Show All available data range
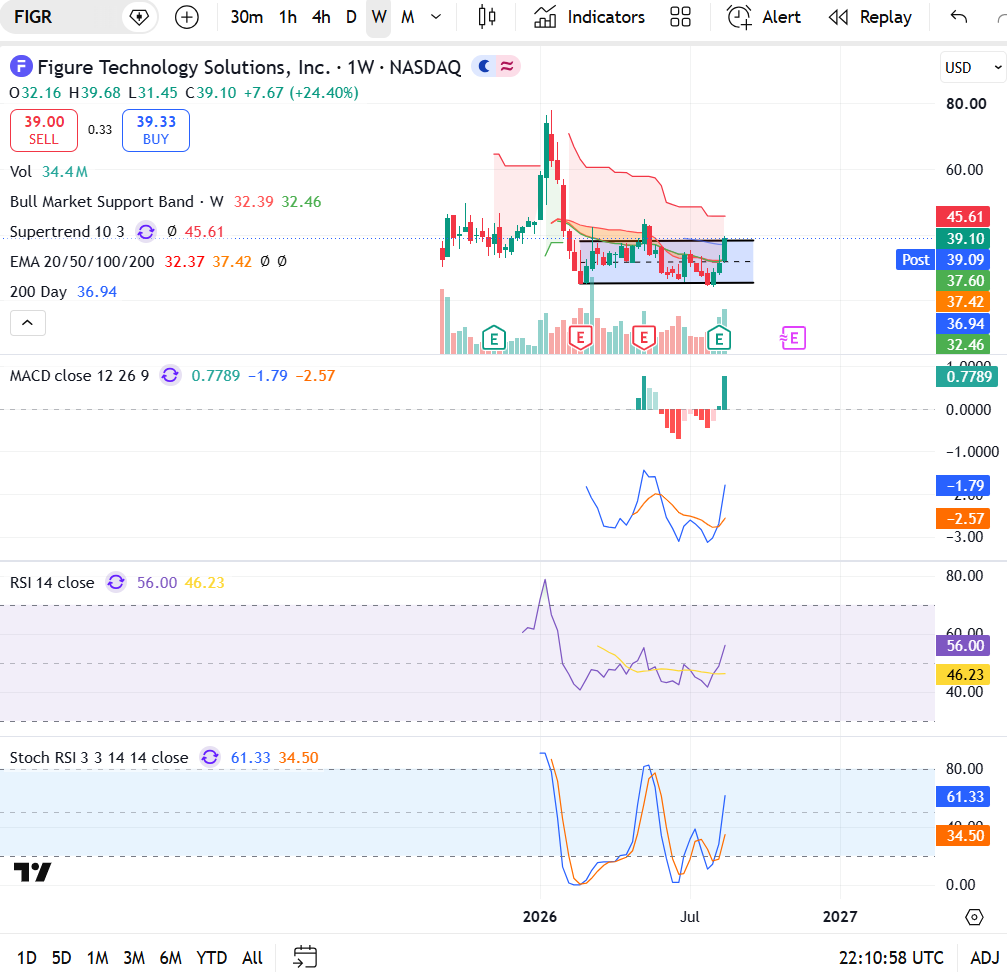This screenshot has width=1007, height=977. tap(252, 958)
